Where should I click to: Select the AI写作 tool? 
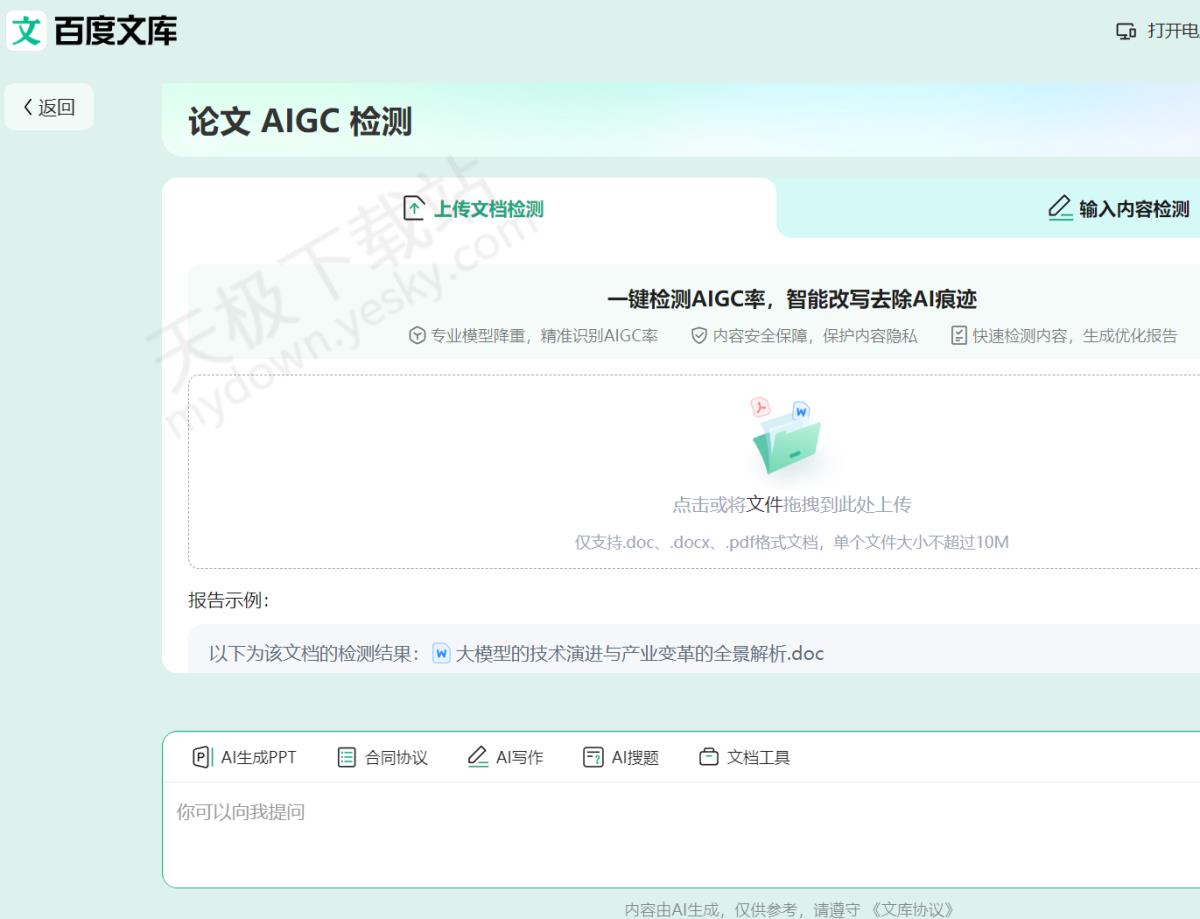pyautogui.click(x=505, y=757)
